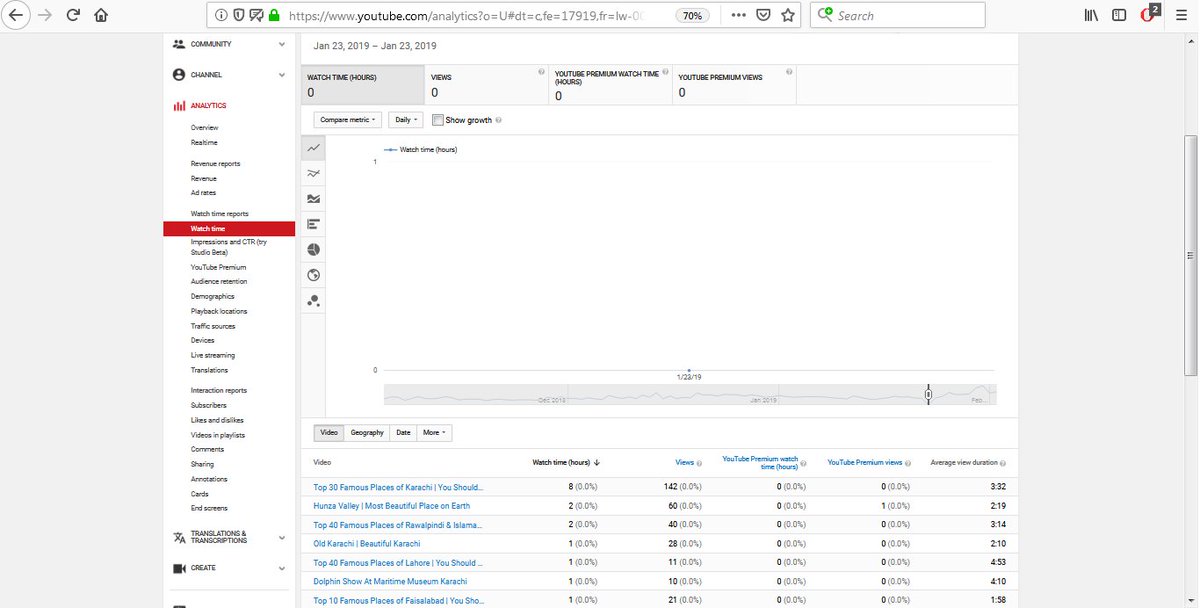
Task: Switch to the Geography tab
Action: (367, 433)
